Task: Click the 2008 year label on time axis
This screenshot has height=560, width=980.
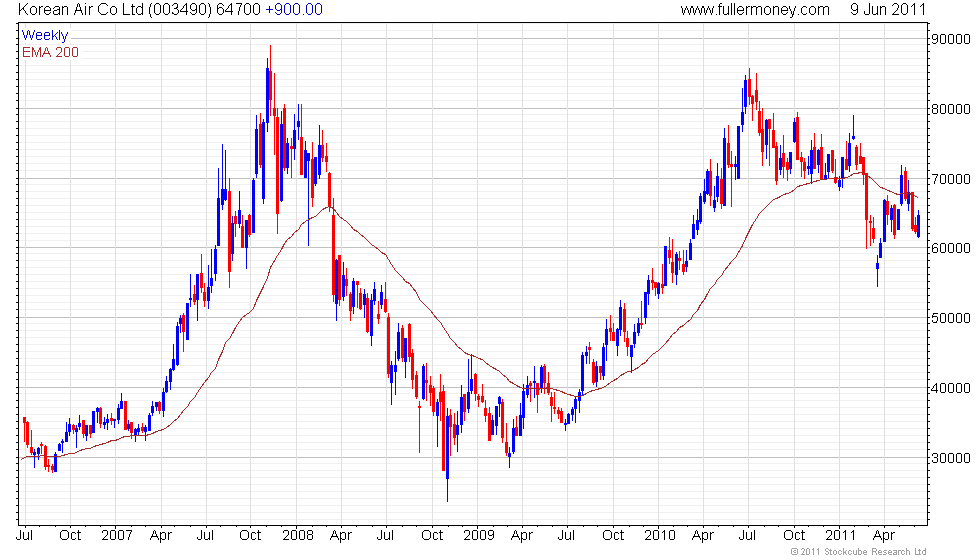Action: (298, 535)
